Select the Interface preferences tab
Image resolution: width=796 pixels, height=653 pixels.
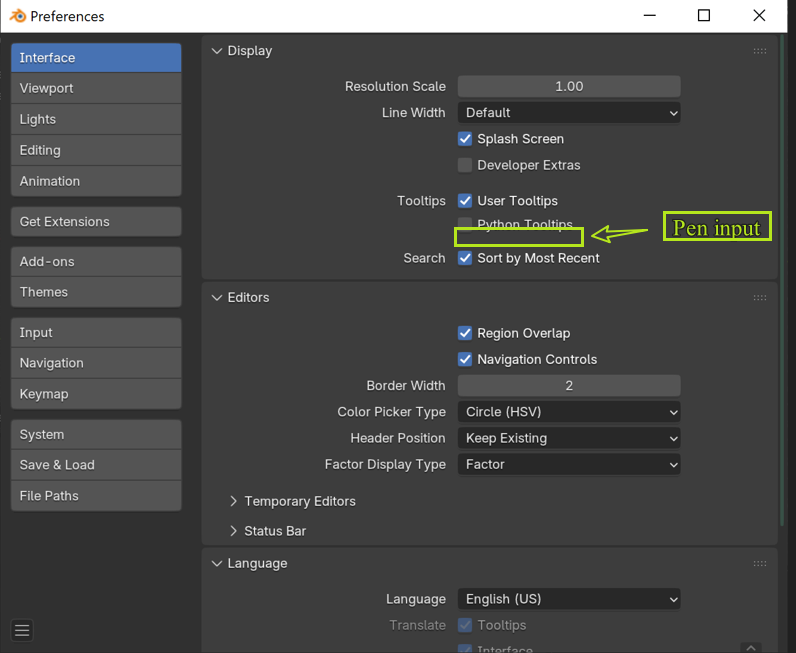pyautogui.click(x=96, y=58)
